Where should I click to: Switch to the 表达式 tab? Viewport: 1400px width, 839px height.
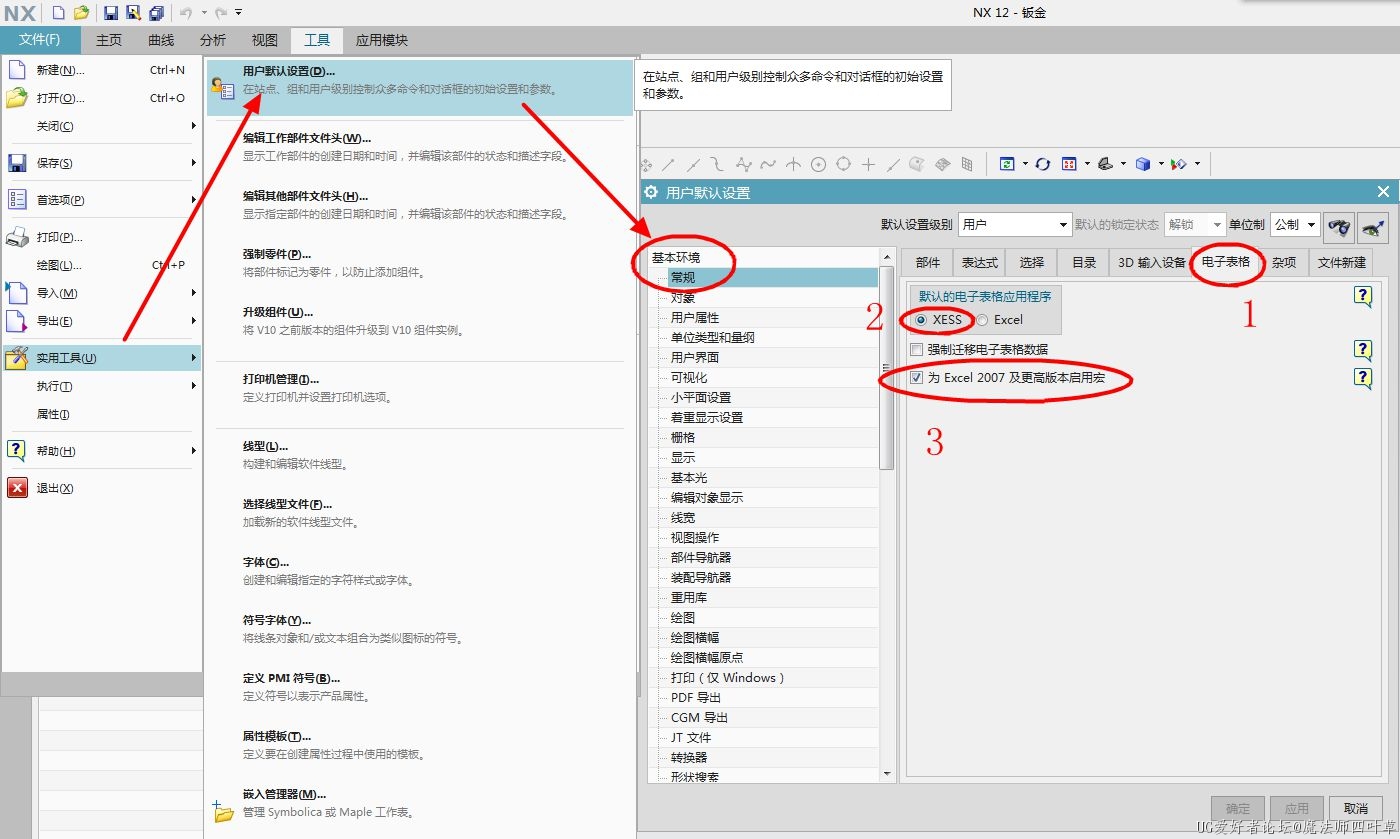(979, 262)
